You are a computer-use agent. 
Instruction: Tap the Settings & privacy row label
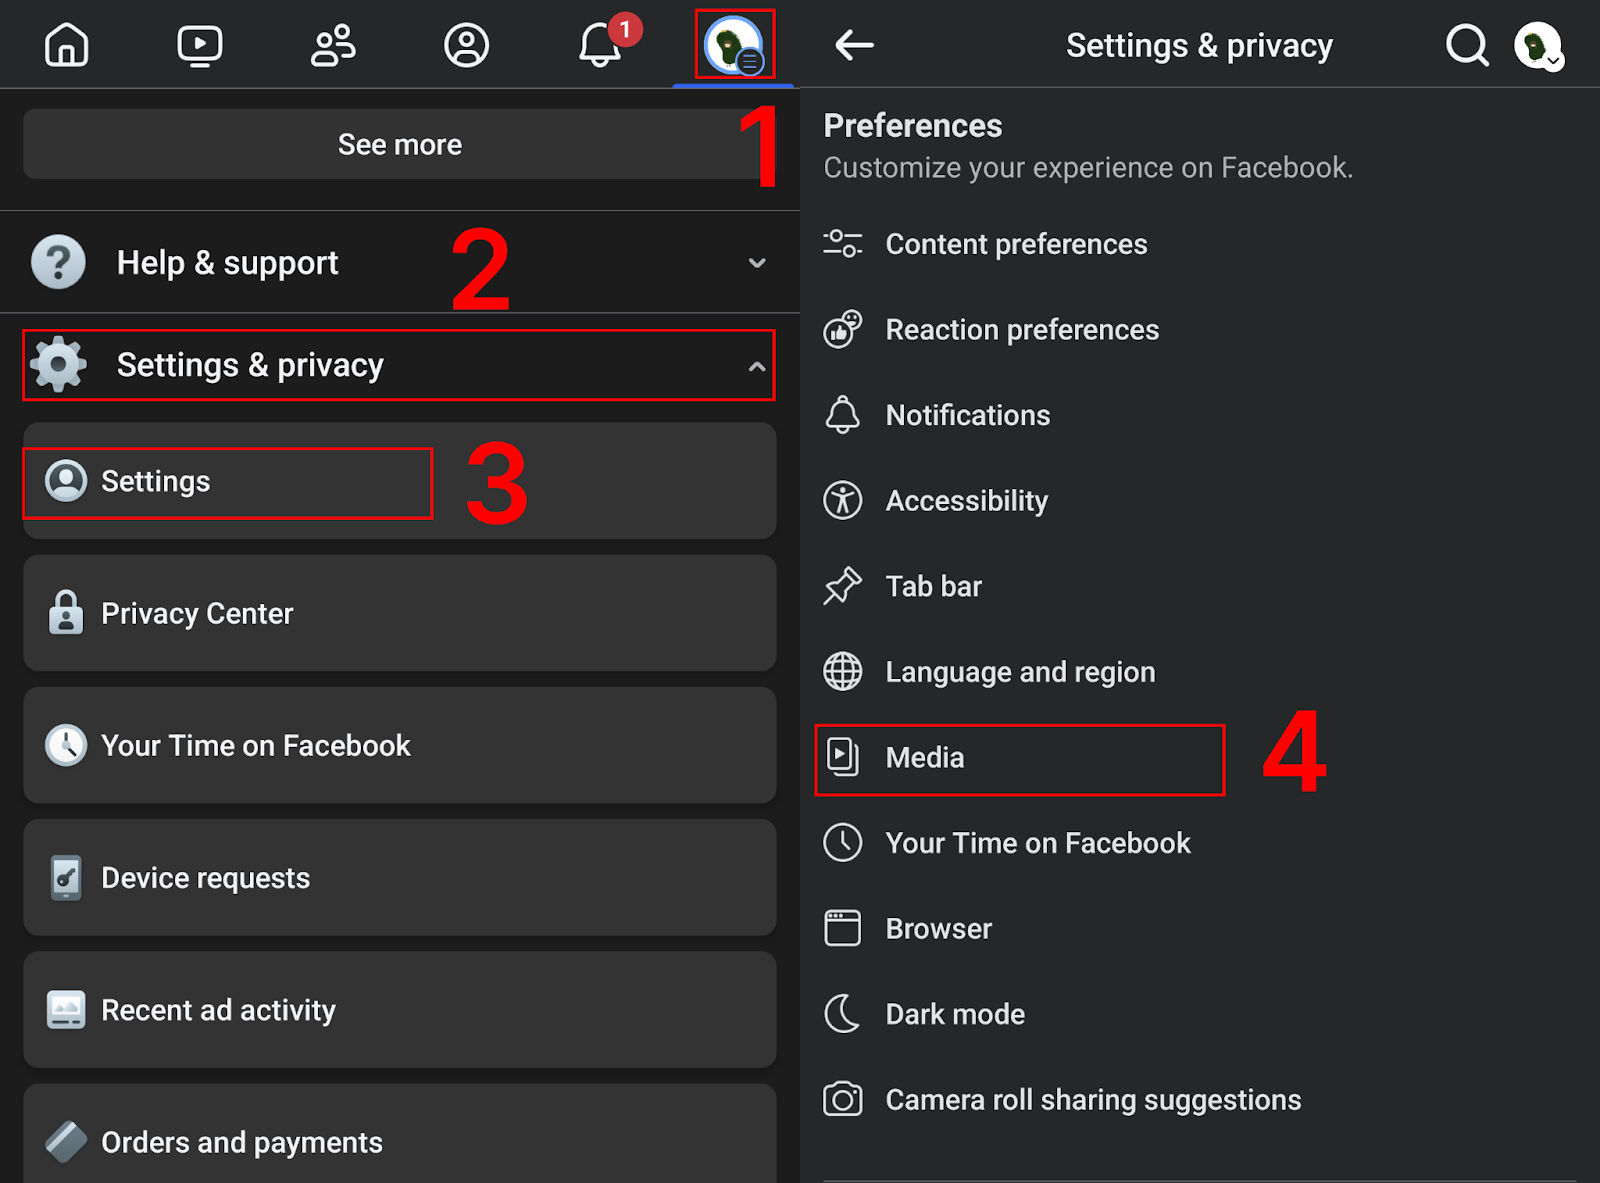pos(250,365)
